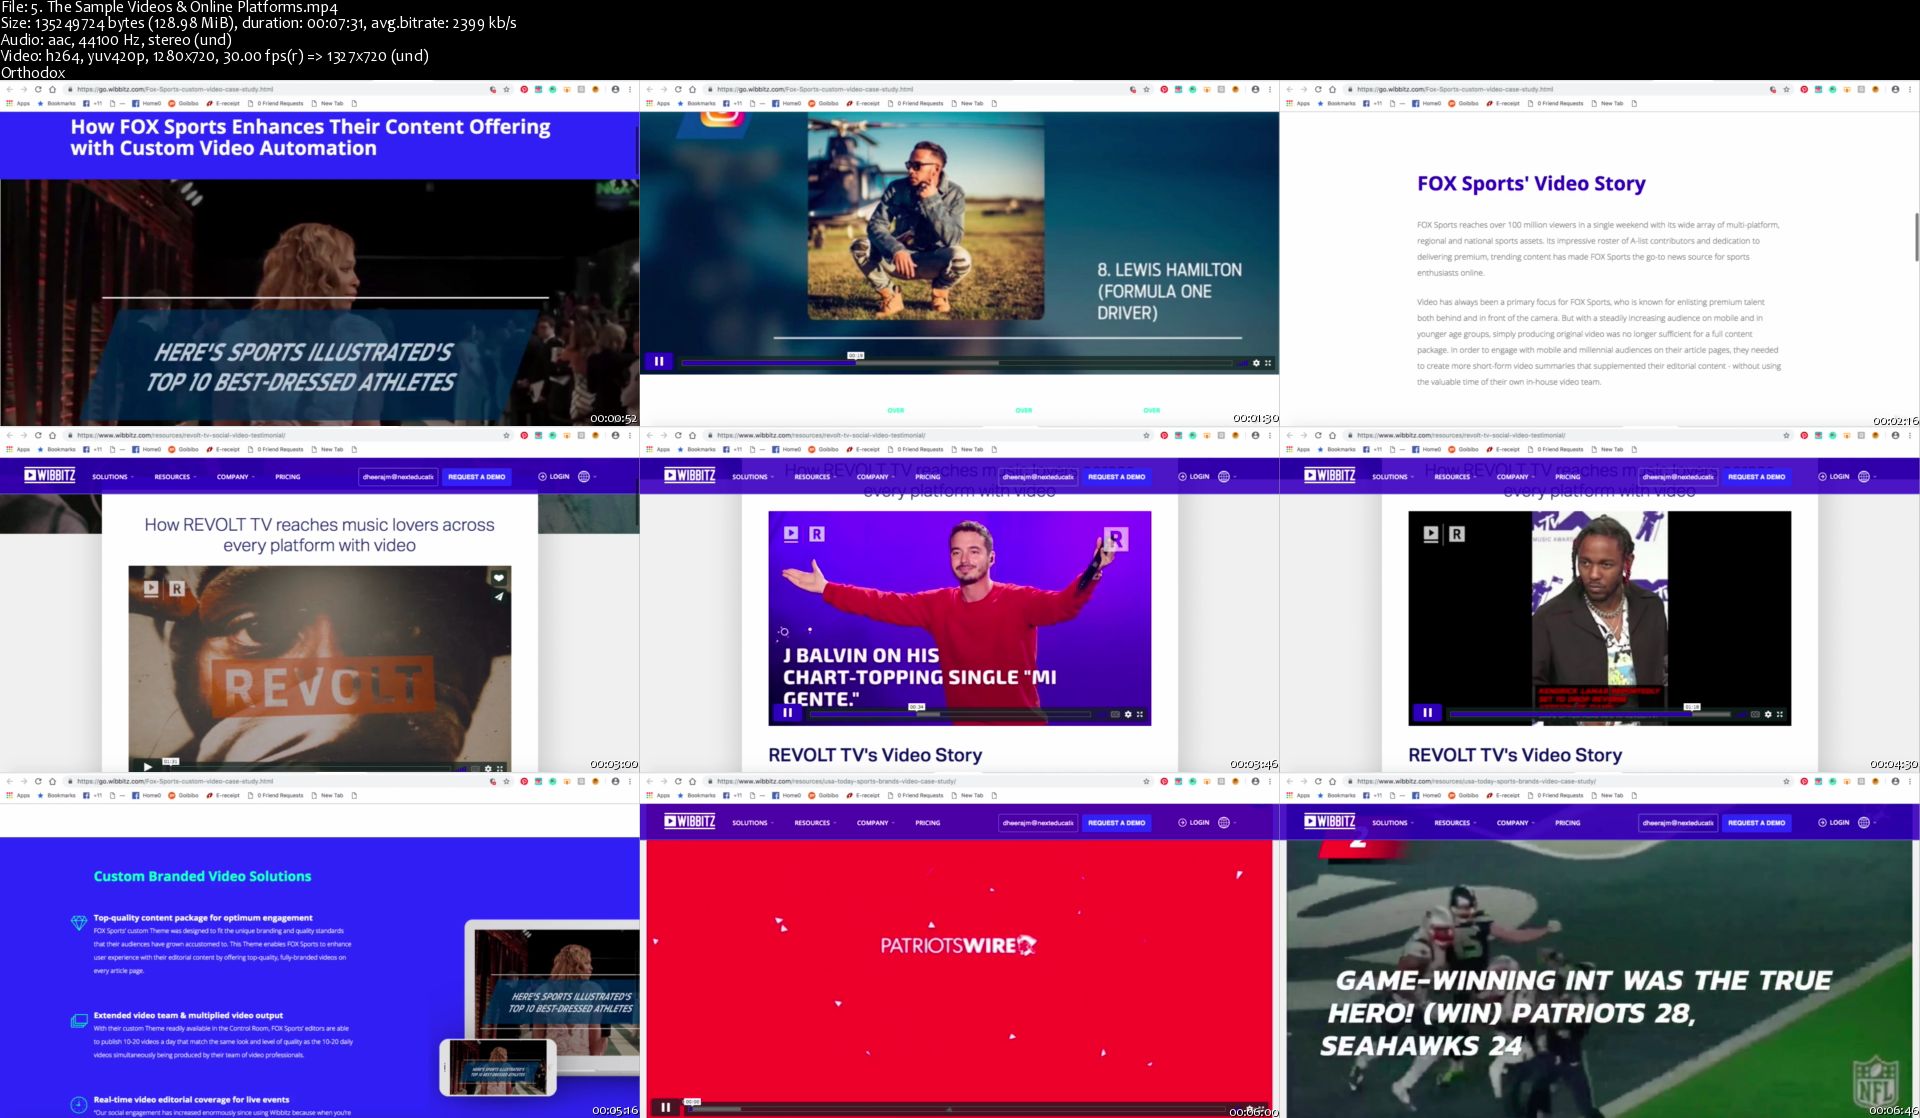This screenshot has height=1118, width=1920.
Task: Open the Apps shortcut in the 00:00:52 frame bookmarks bar
Action: pos(18,103)
